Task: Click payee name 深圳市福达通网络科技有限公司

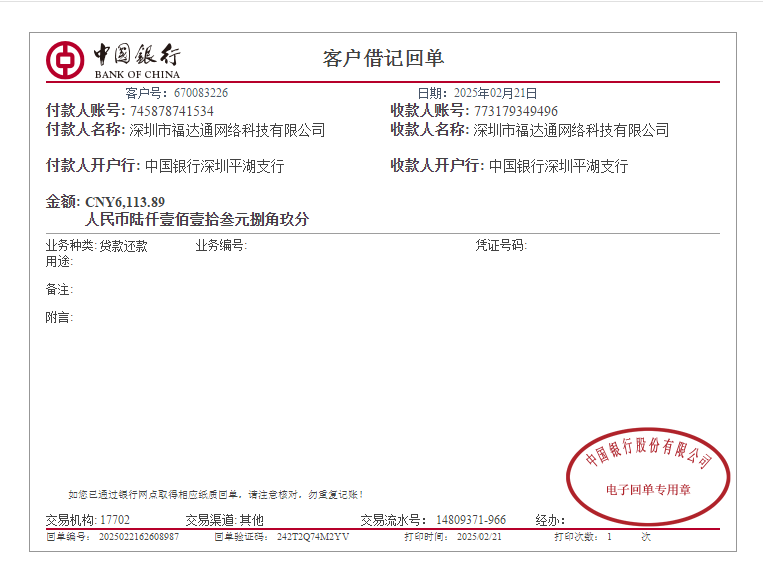Action: pyautogui.click(x=571, y=130)
